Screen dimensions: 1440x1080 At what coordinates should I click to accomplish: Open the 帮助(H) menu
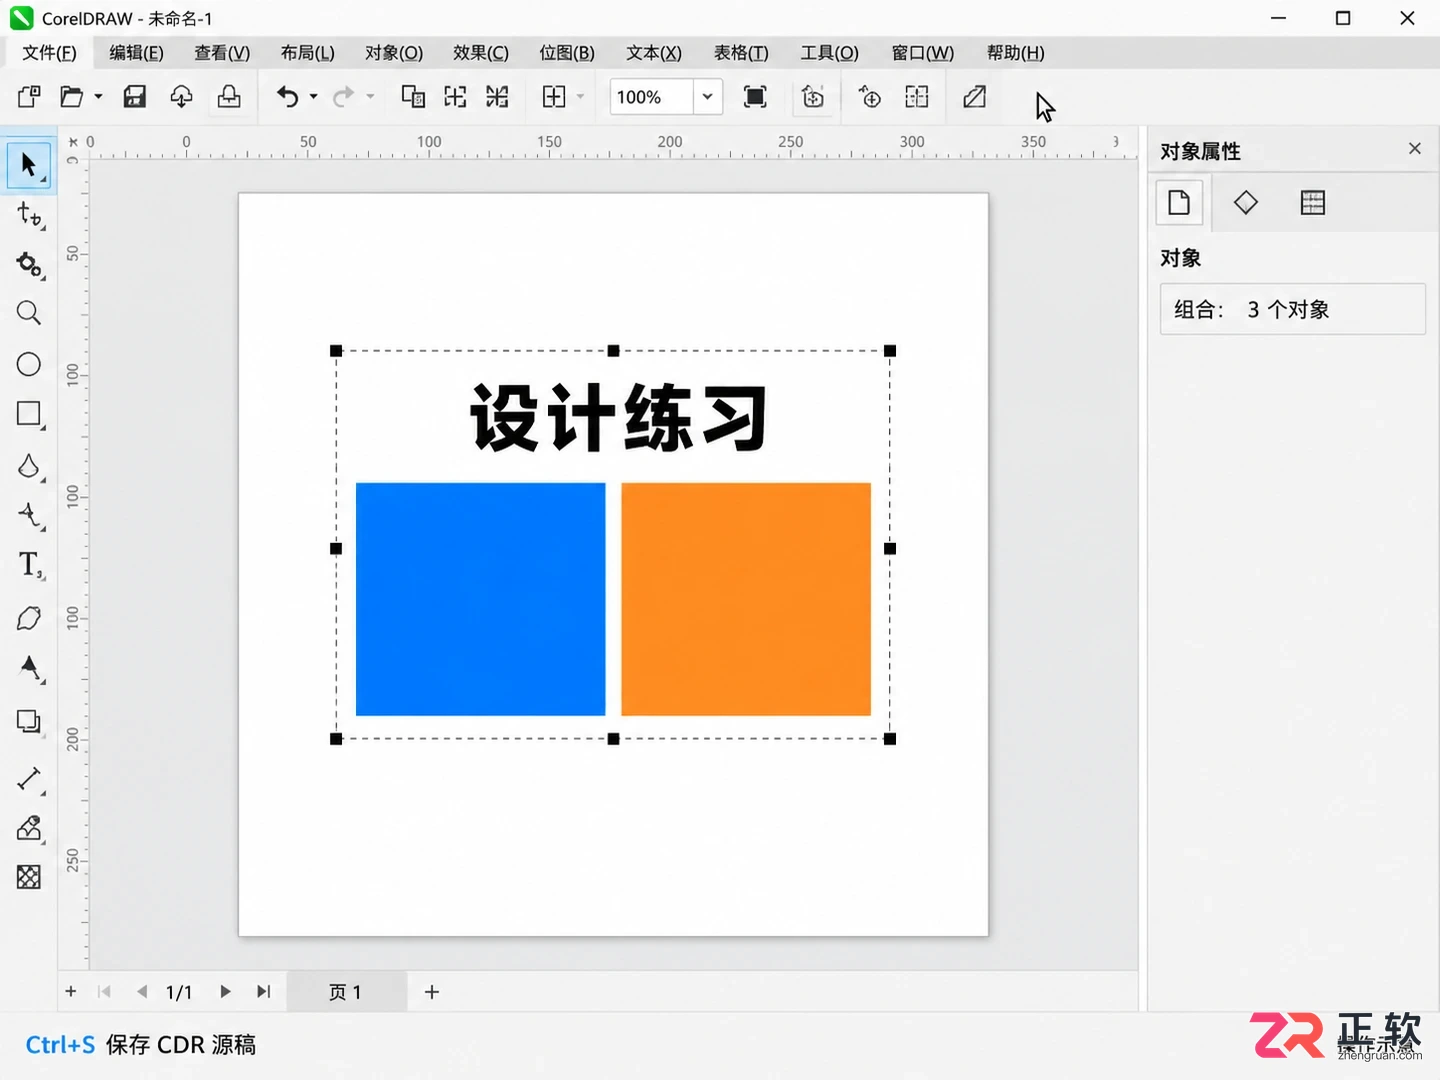(x=1015, y=53)
